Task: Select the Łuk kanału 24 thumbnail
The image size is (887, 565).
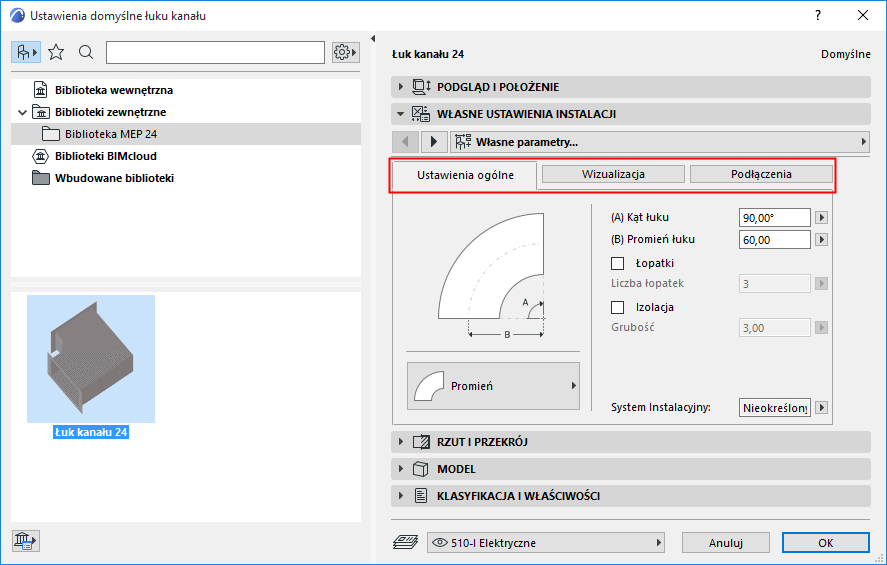Action: pos(91,359)
